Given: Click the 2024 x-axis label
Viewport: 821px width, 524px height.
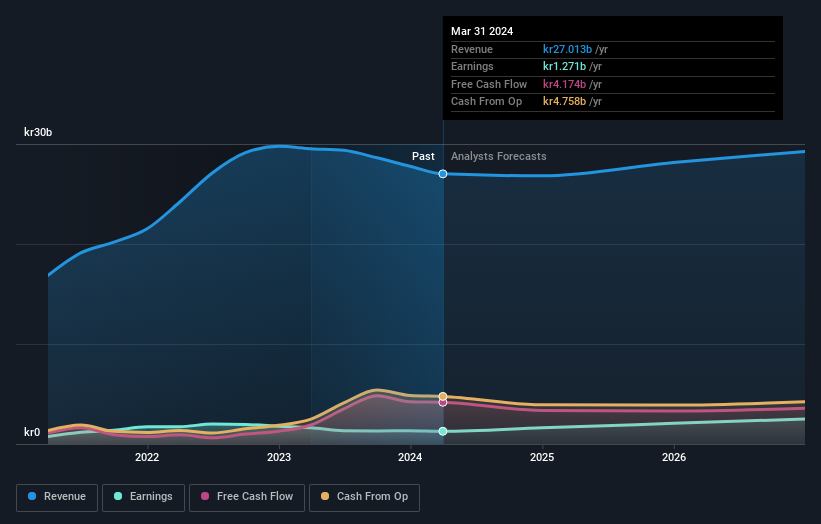Looking at the screenshot, I should 410,458.
